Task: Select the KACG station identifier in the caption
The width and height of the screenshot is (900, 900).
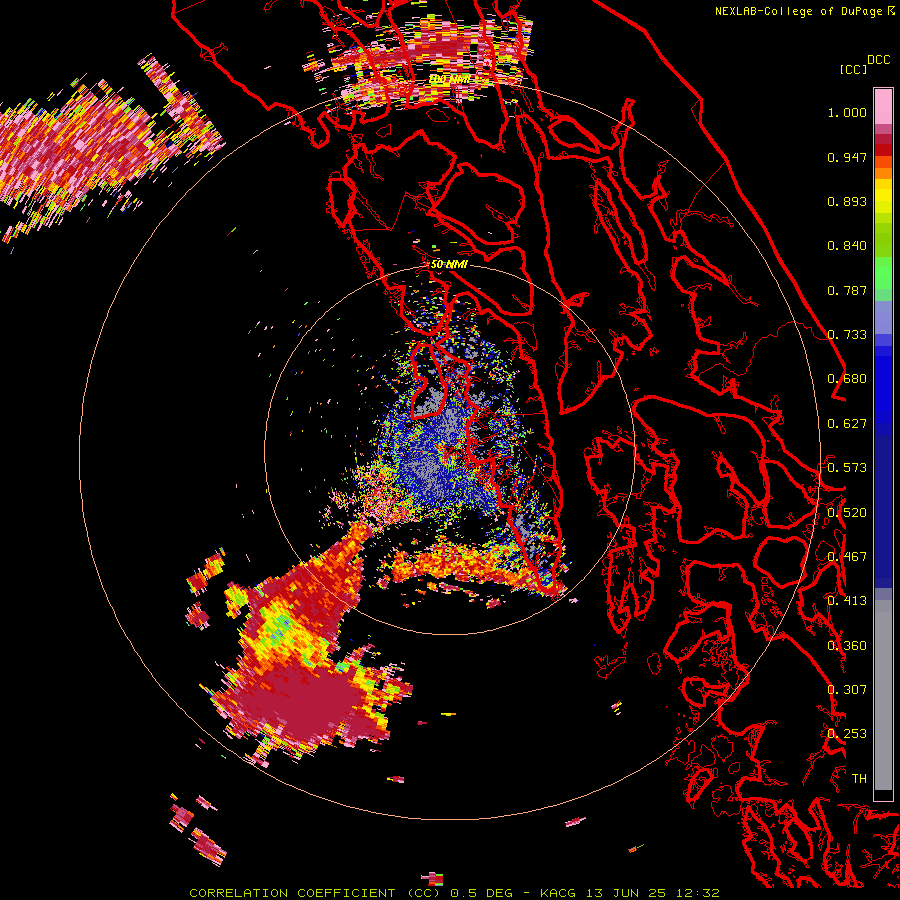Action: [x=557, y=893]
